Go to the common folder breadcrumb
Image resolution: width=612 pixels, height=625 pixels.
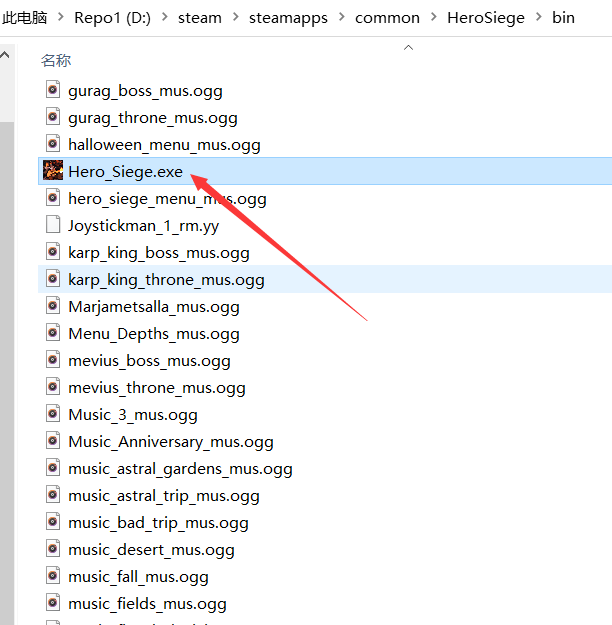pos(387,18)
